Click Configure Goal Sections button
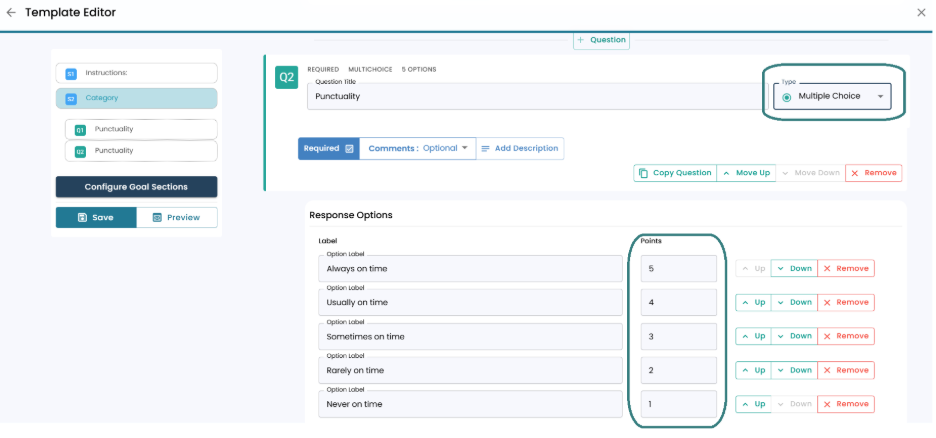936x438 pixels. pos(137,187)
